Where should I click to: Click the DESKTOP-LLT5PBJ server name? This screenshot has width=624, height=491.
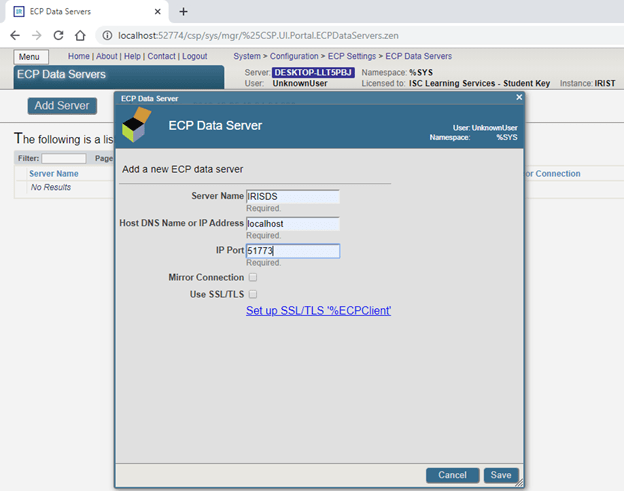click(x=313, y=72)
